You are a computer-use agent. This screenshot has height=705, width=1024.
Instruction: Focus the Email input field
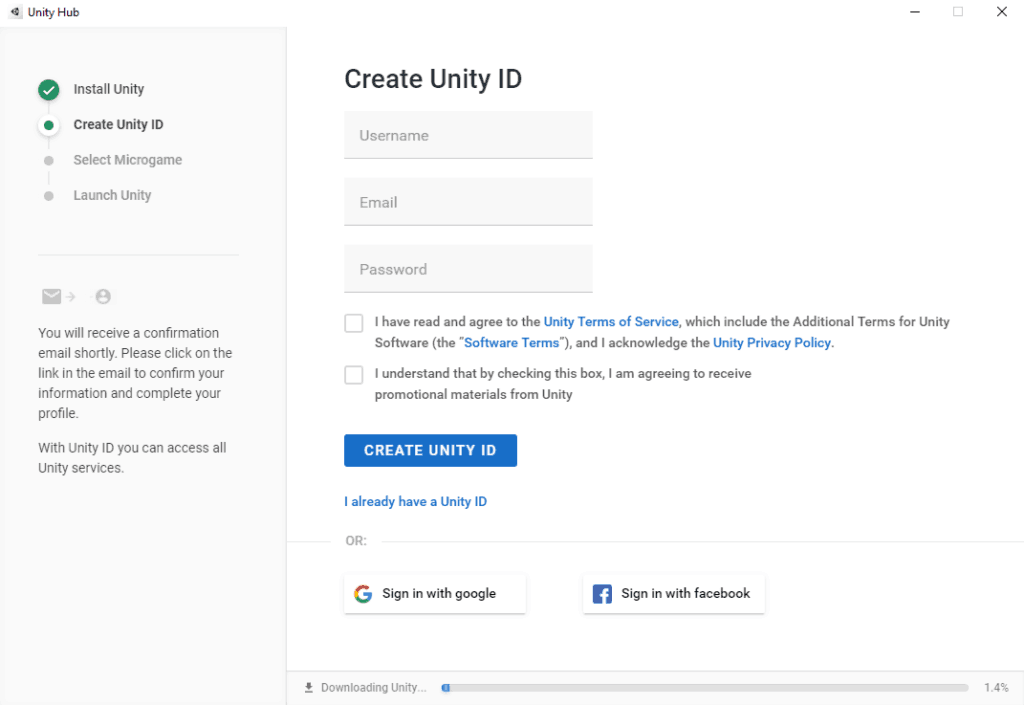pos(468,202)
